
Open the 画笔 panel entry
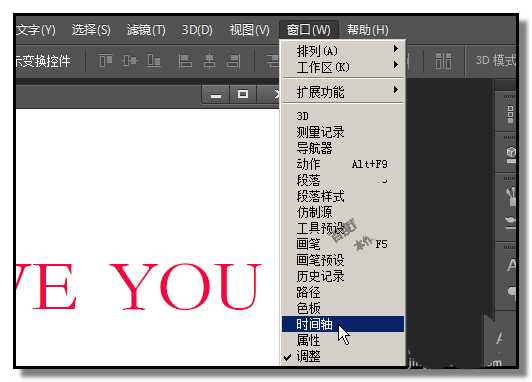tap(343, 244)
